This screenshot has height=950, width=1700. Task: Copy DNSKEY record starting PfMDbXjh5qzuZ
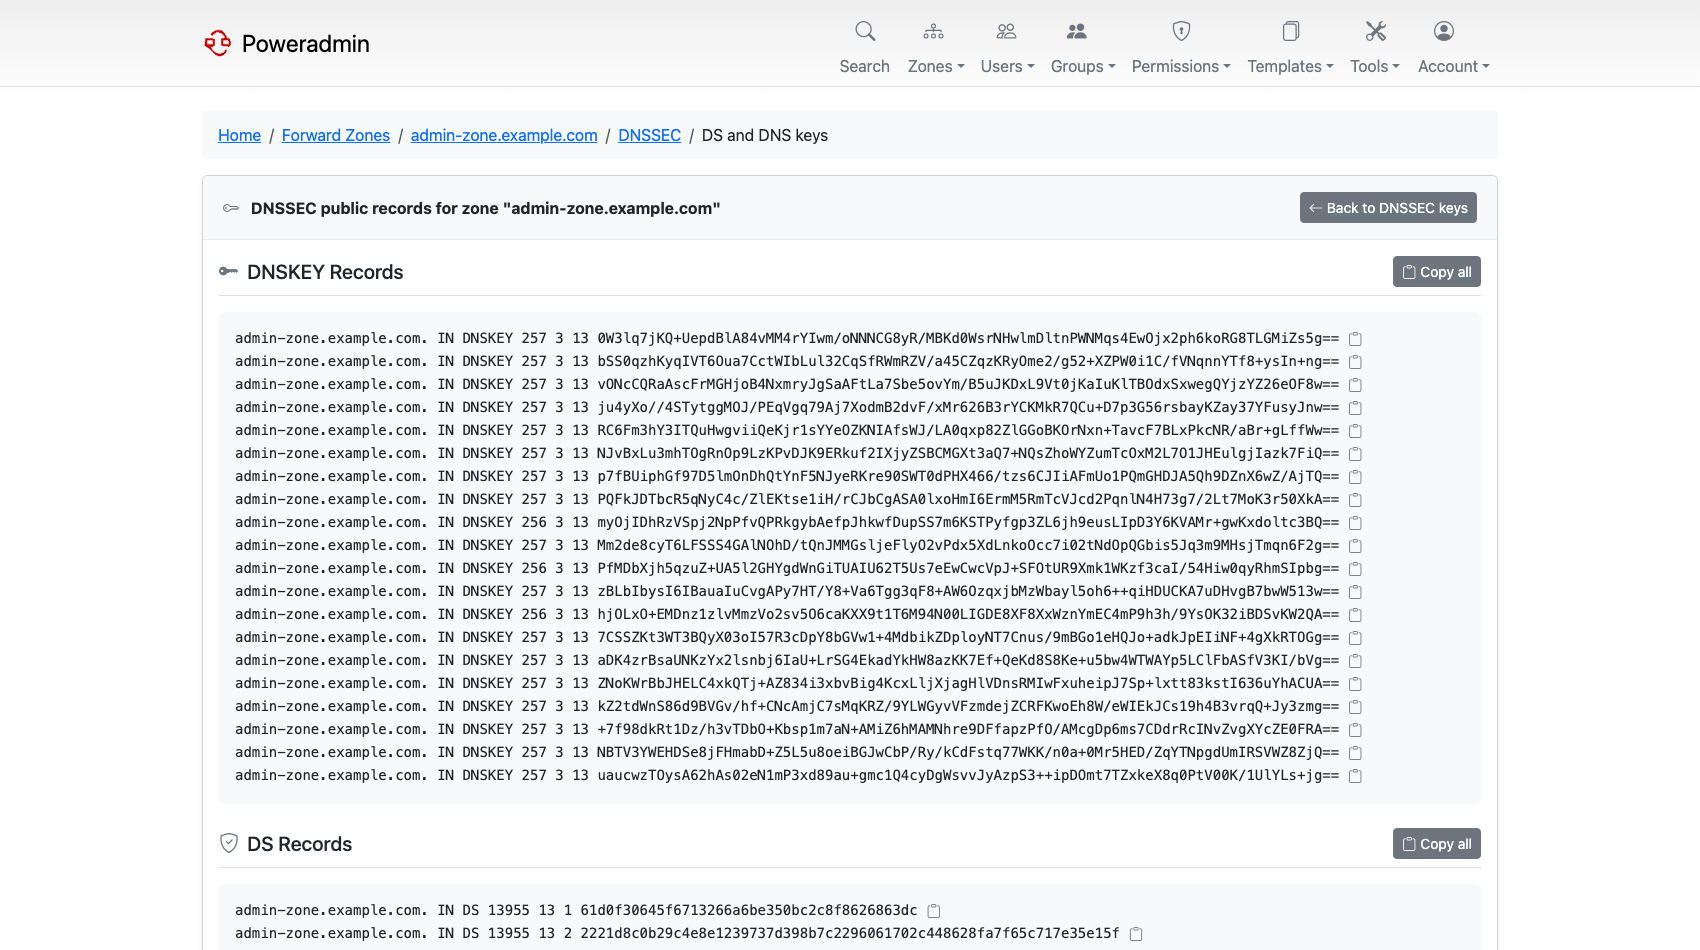point(1355,569)
